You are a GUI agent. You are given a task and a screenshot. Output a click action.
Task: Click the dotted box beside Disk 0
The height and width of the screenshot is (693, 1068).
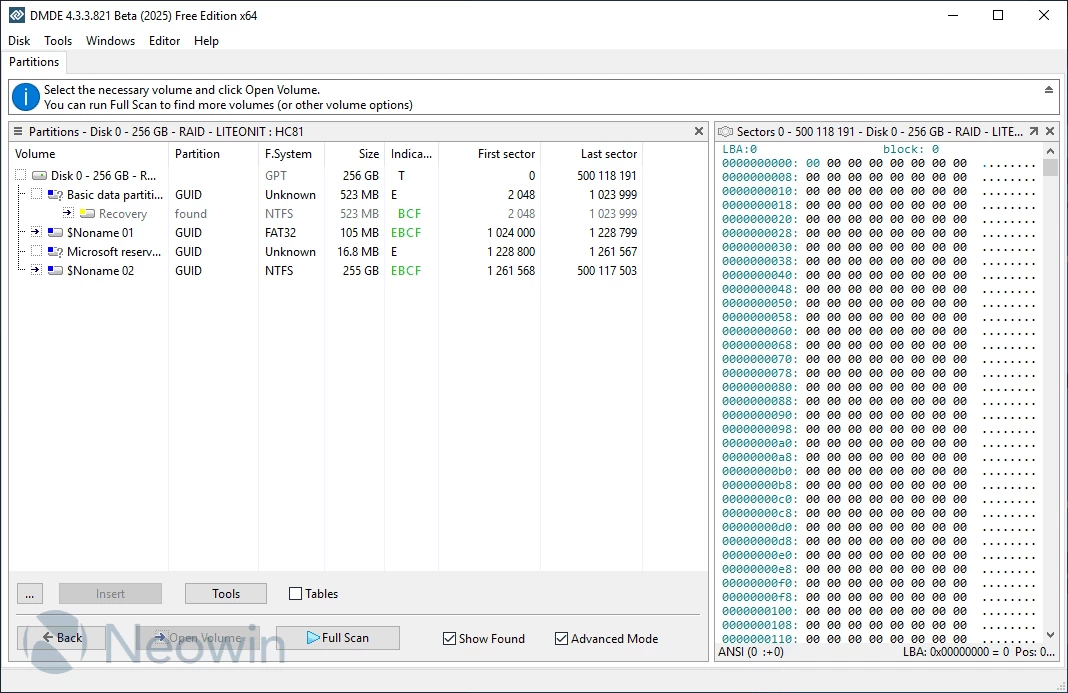(x=20, y=175)
